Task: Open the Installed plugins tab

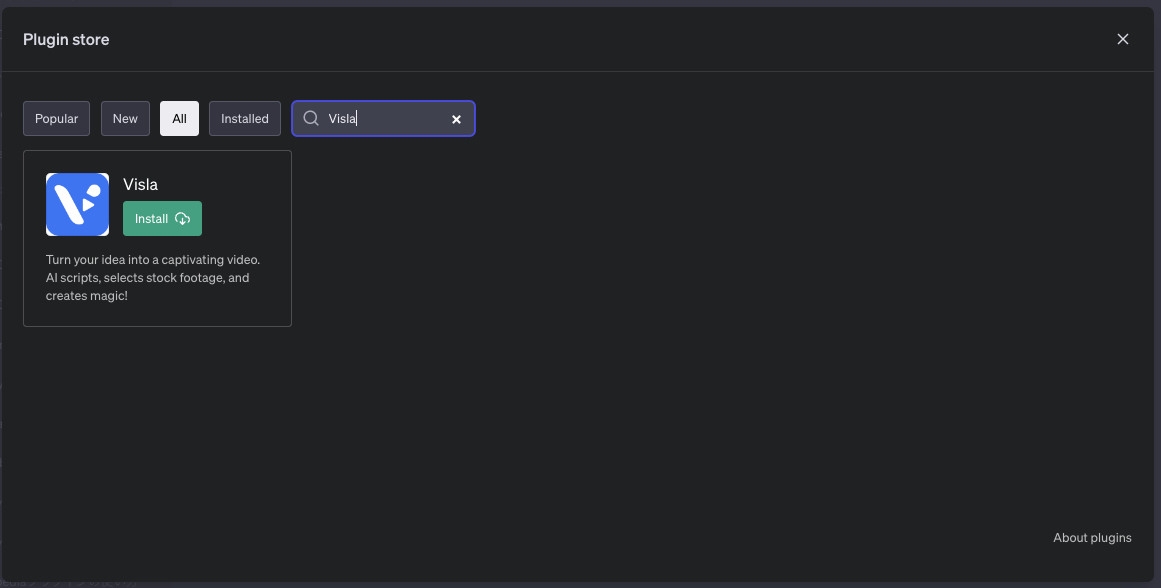Action: pyautogui.click(x=245, y=118)
